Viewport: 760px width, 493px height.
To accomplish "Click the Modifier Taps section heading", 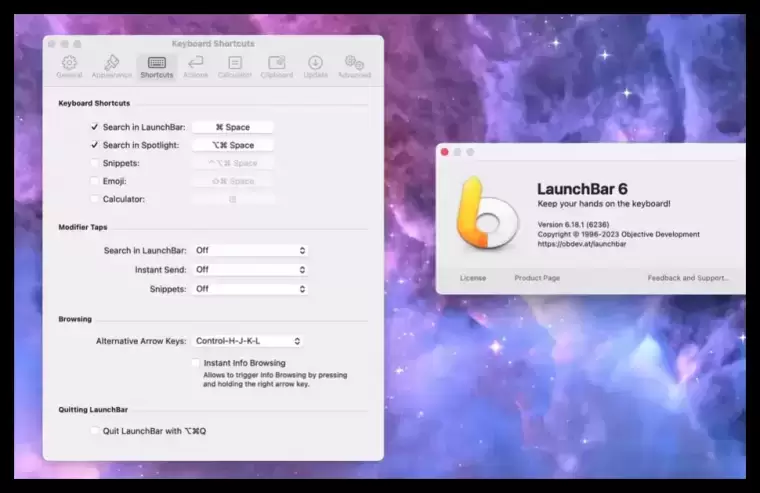I will pos(83,227).
